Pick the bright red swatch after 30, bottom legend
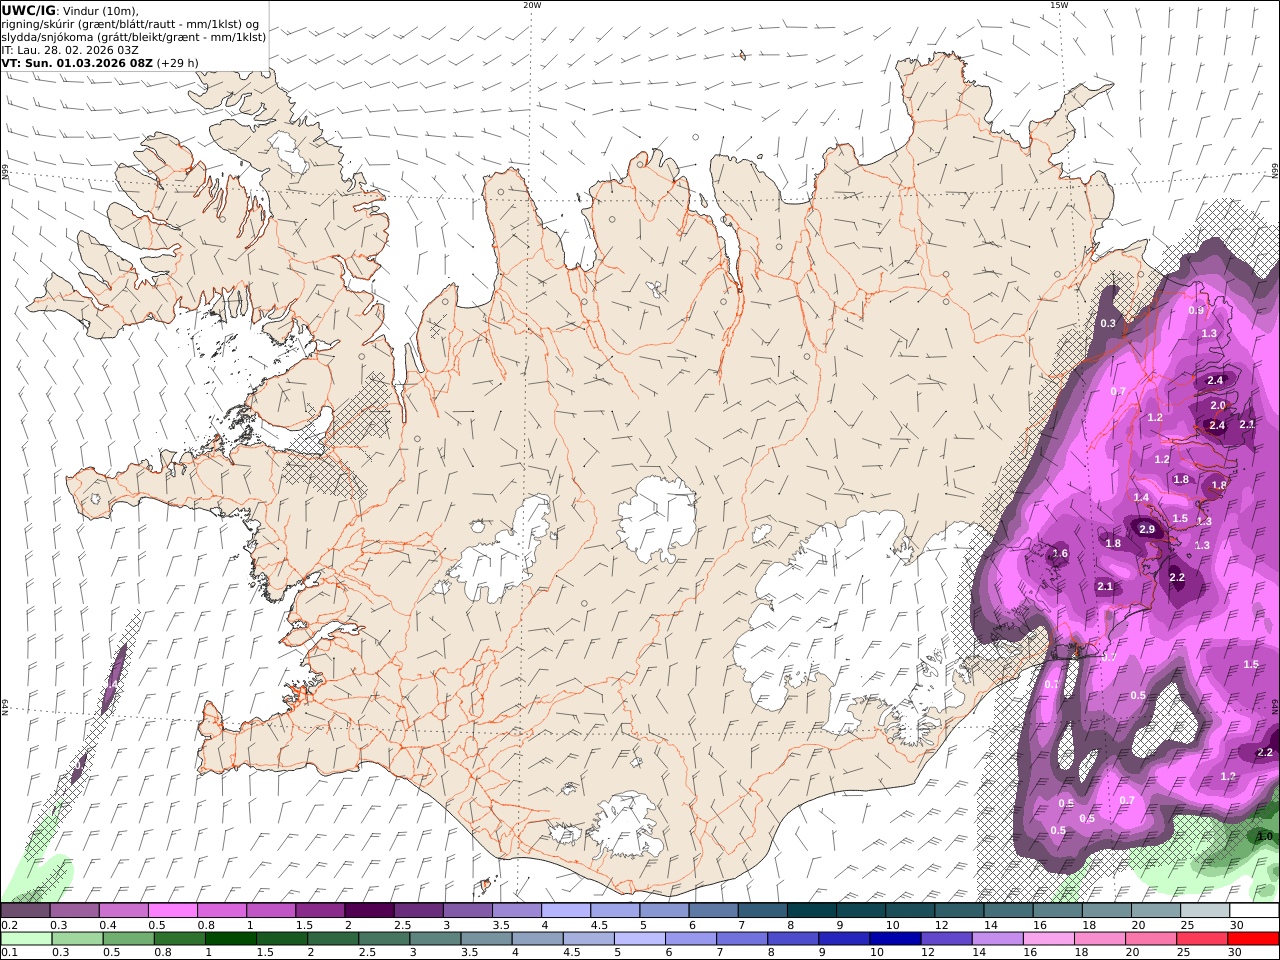Image resolution: width=1280 pixels, height=960 pixels. [x=1253, y=939]
